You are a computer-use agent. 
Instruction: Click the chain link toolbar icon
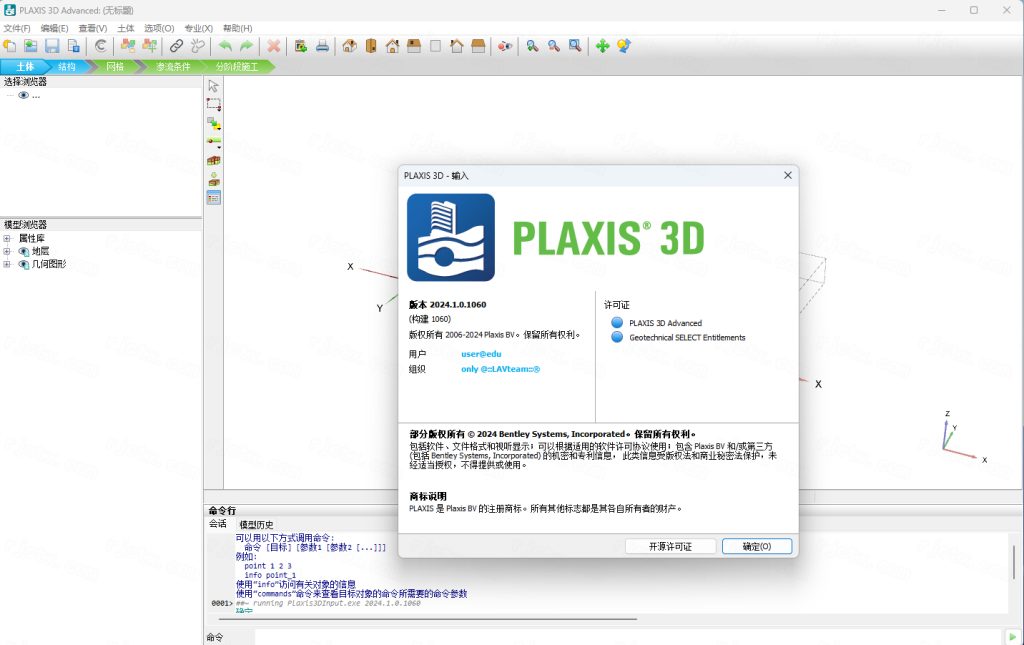pyautogui.click(x=176, y=46)
